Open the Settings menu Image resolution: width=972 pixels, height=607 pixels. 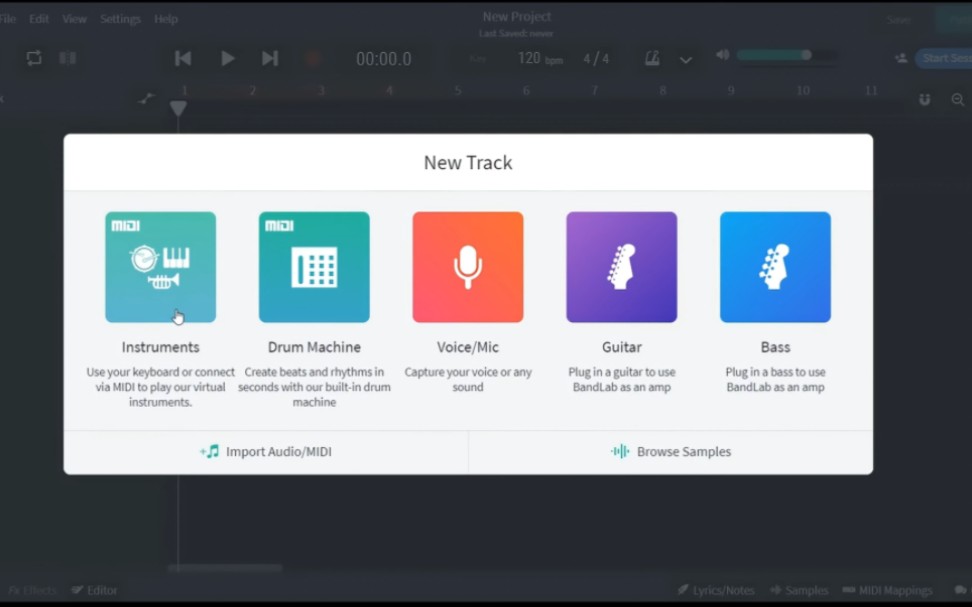[x=120, y=18]
